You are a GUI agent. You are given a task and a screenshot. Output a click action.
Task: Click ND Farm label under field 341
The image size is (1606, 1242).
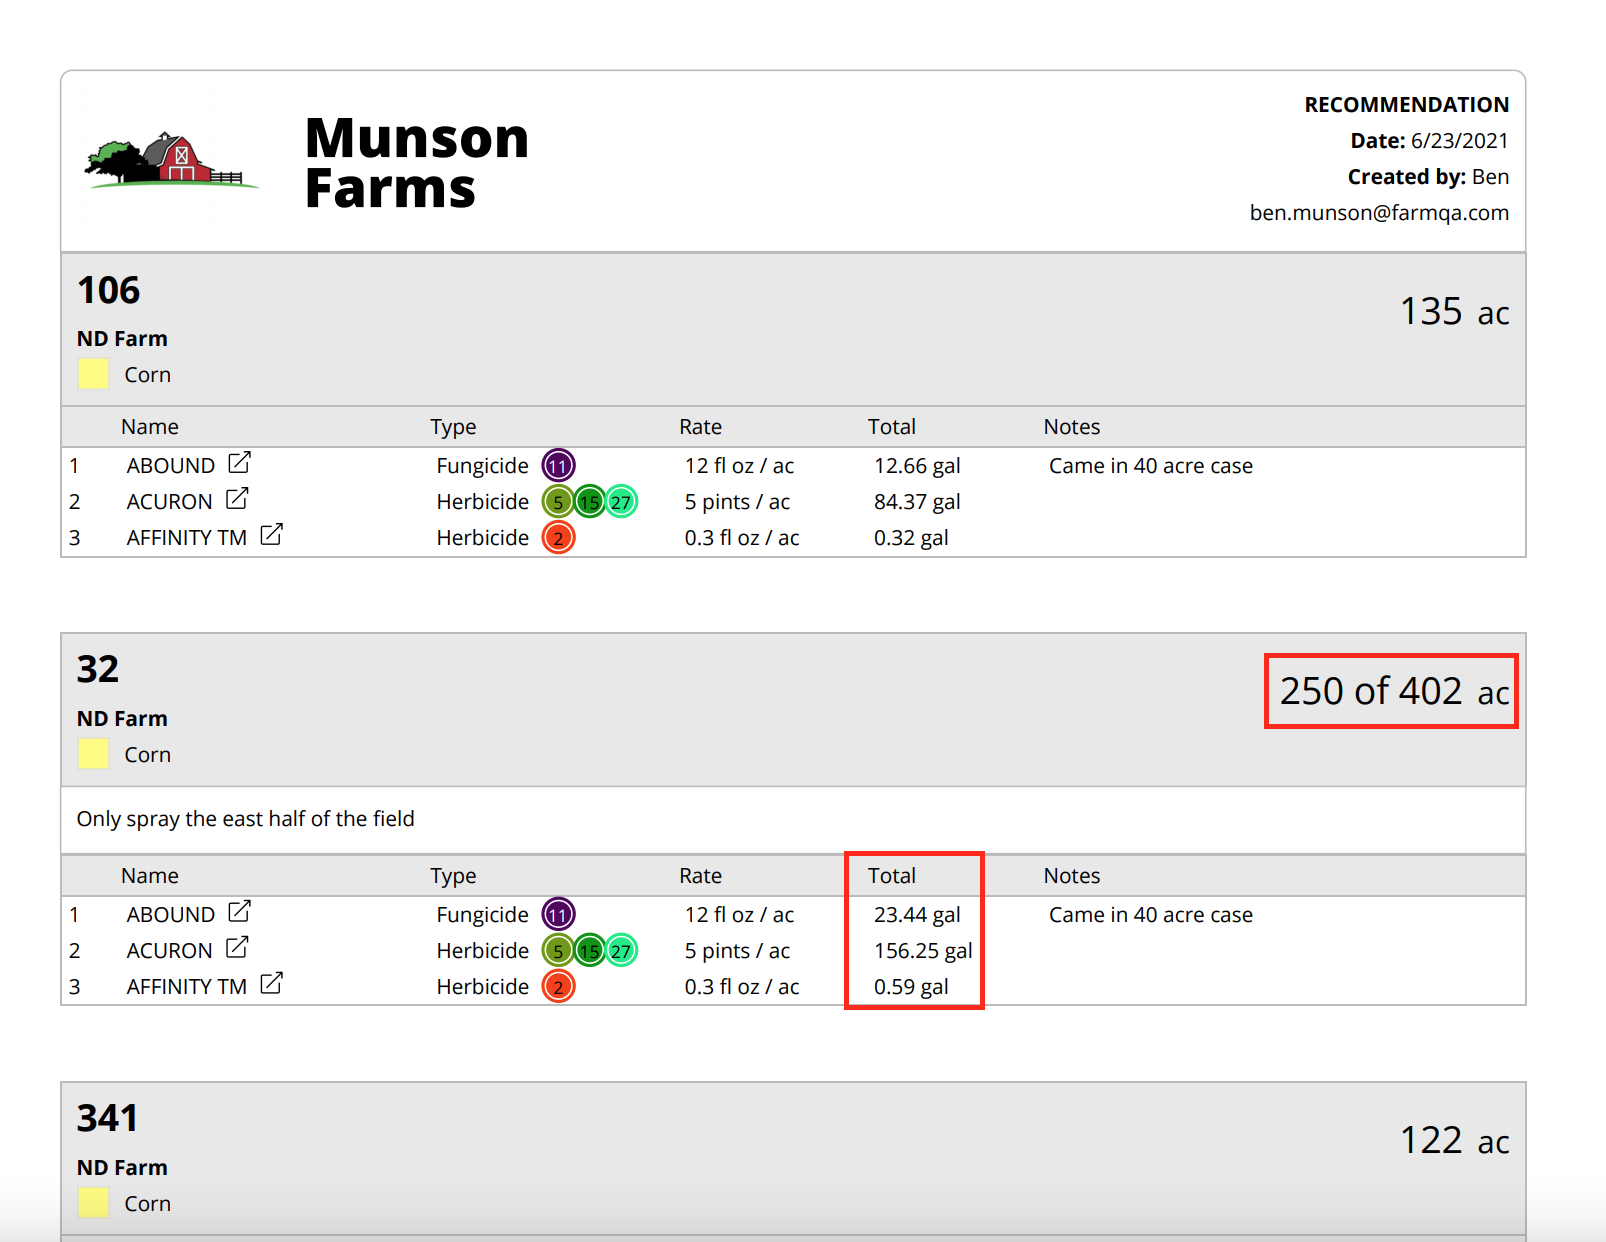[122, 1168]
